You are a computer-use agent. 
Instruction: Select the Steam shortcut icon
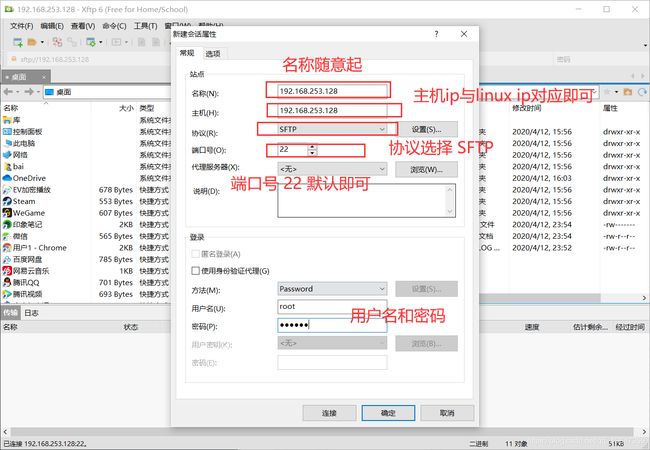(x=7, y=201)
